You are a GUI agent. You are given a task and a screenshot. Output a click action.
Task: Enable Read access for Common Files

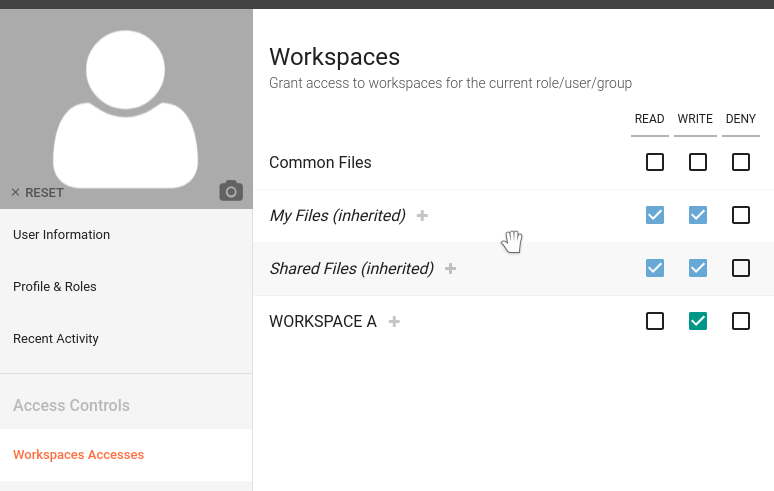(x=655, y=162)
